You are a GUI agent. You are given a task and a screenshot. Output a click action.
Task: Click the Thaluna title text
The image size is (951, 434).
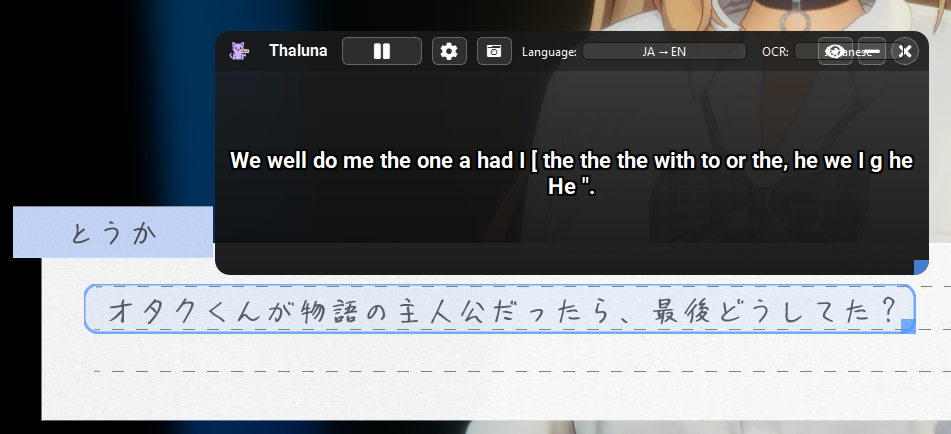298,51
